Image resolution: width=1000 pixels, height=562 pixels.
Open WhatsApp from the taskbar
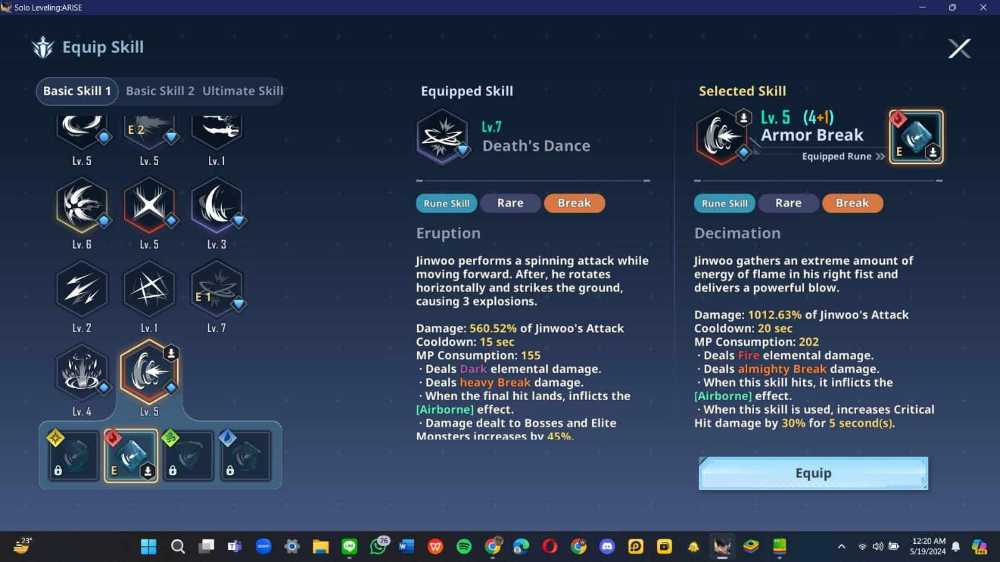pos(378,547)
